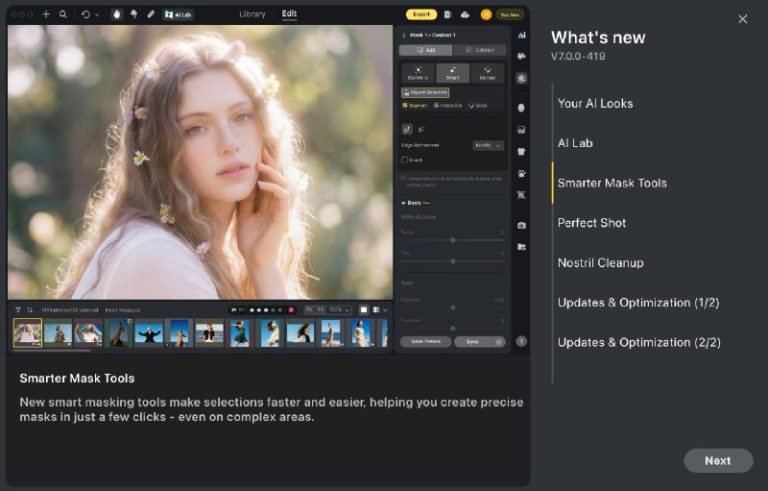Click the subtract-selection tool icon beside it
768x491 pixels.
pyautogui.click(x=421, y=129)
